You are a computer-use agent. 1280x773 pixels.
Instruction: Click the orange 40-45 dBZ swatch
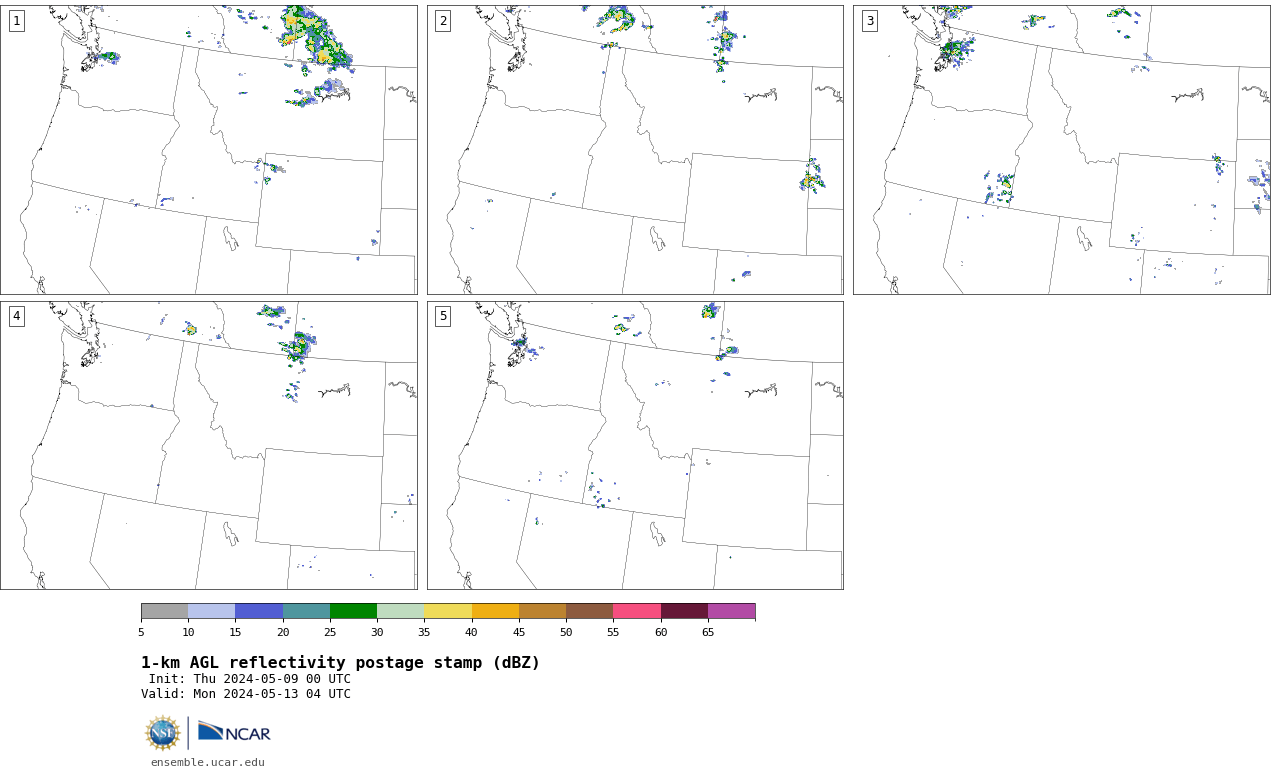click(x=495, y=611)
